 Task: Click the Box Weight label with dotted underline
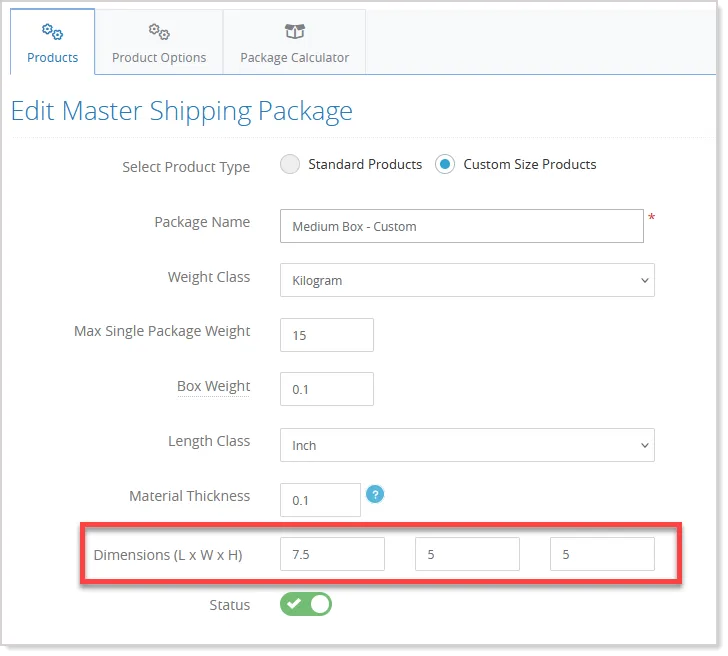214,386
